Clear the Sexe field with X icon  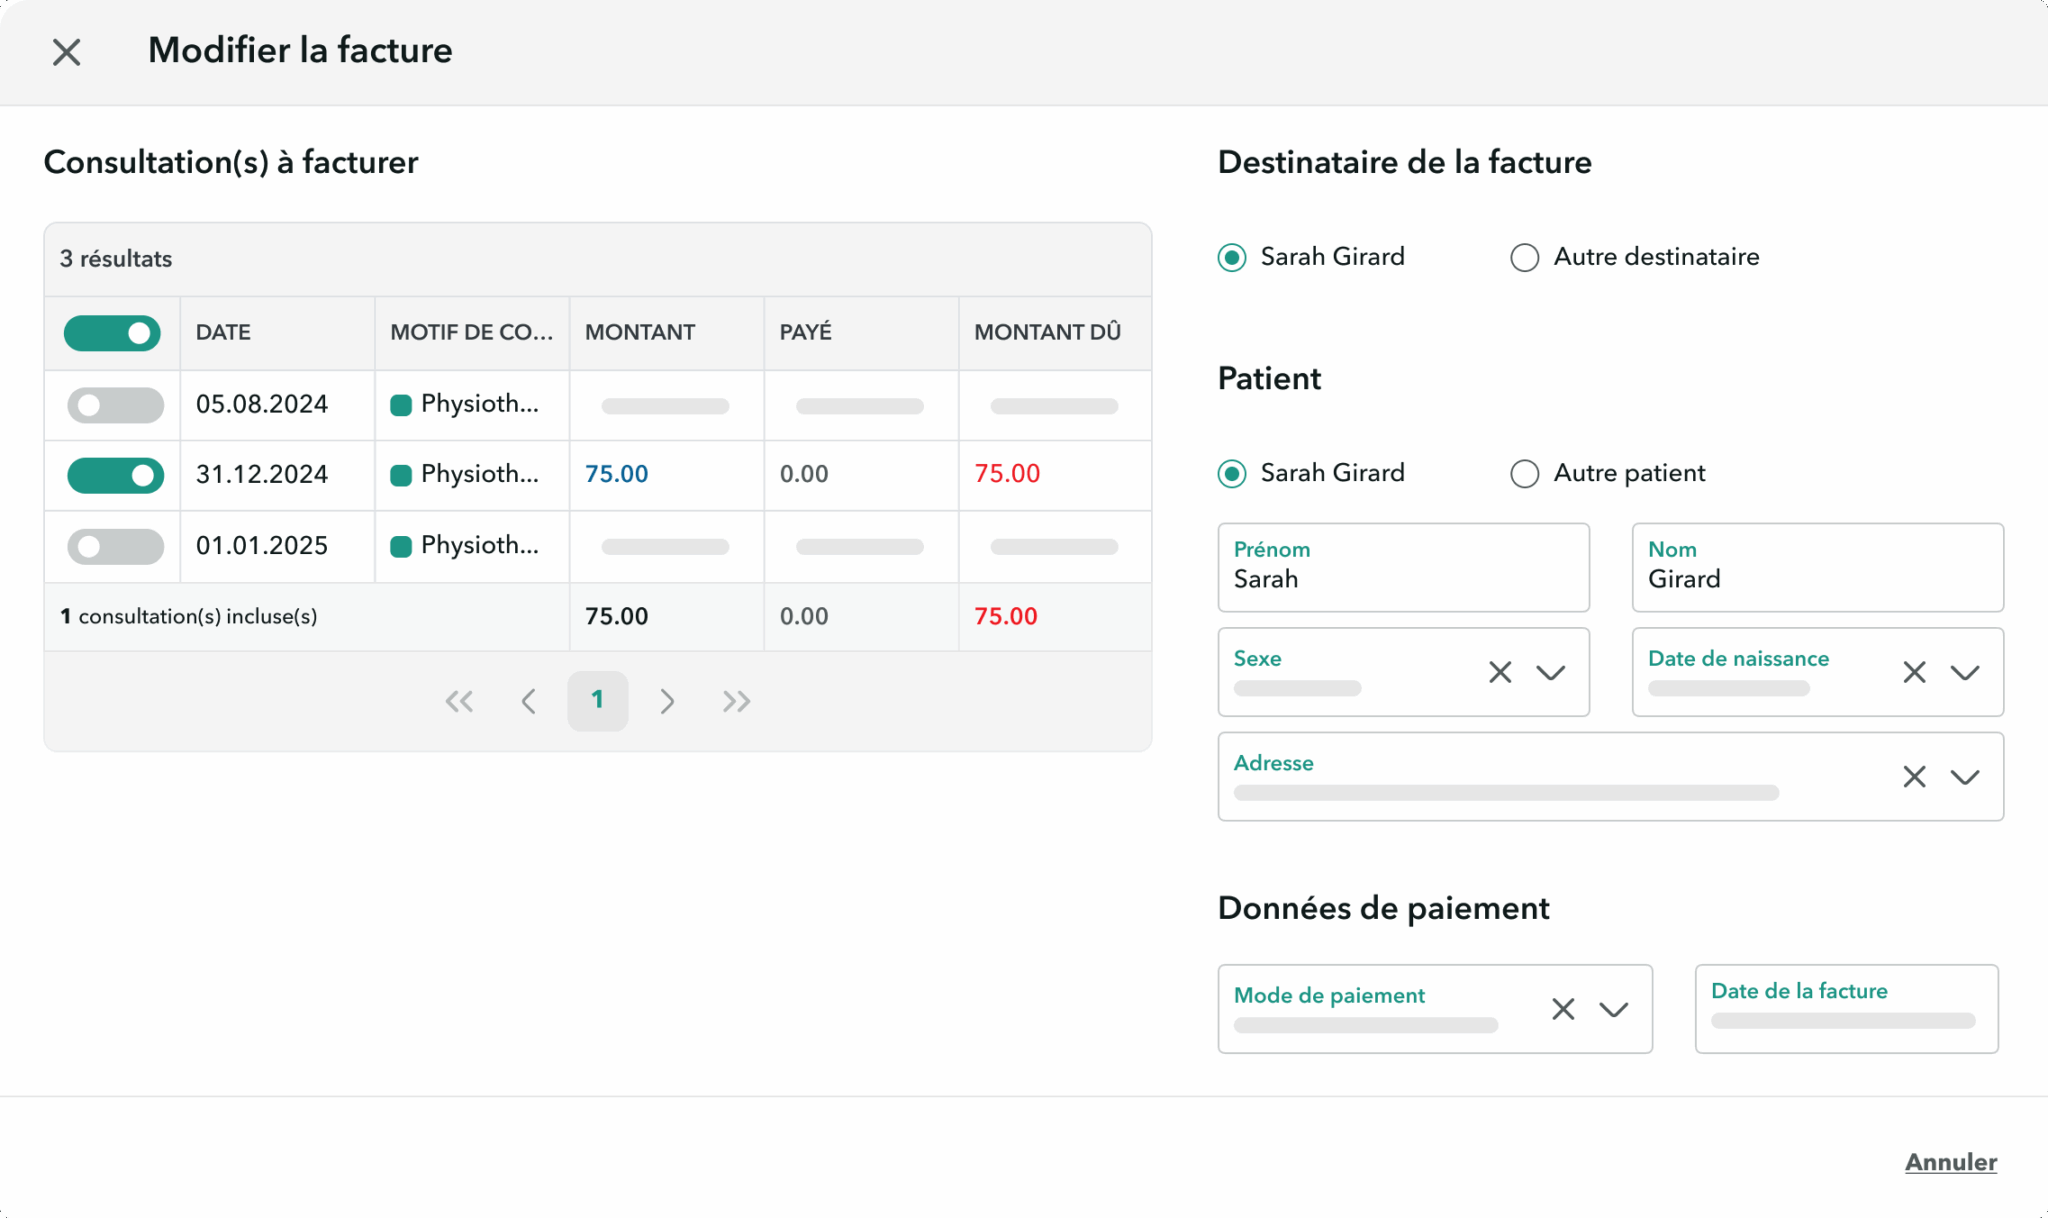tap(1499, 672)
